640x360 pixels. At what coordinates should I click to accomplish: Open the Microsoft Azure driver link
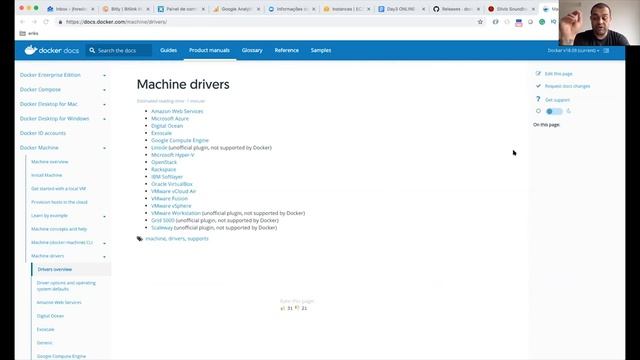coord(170,118)
